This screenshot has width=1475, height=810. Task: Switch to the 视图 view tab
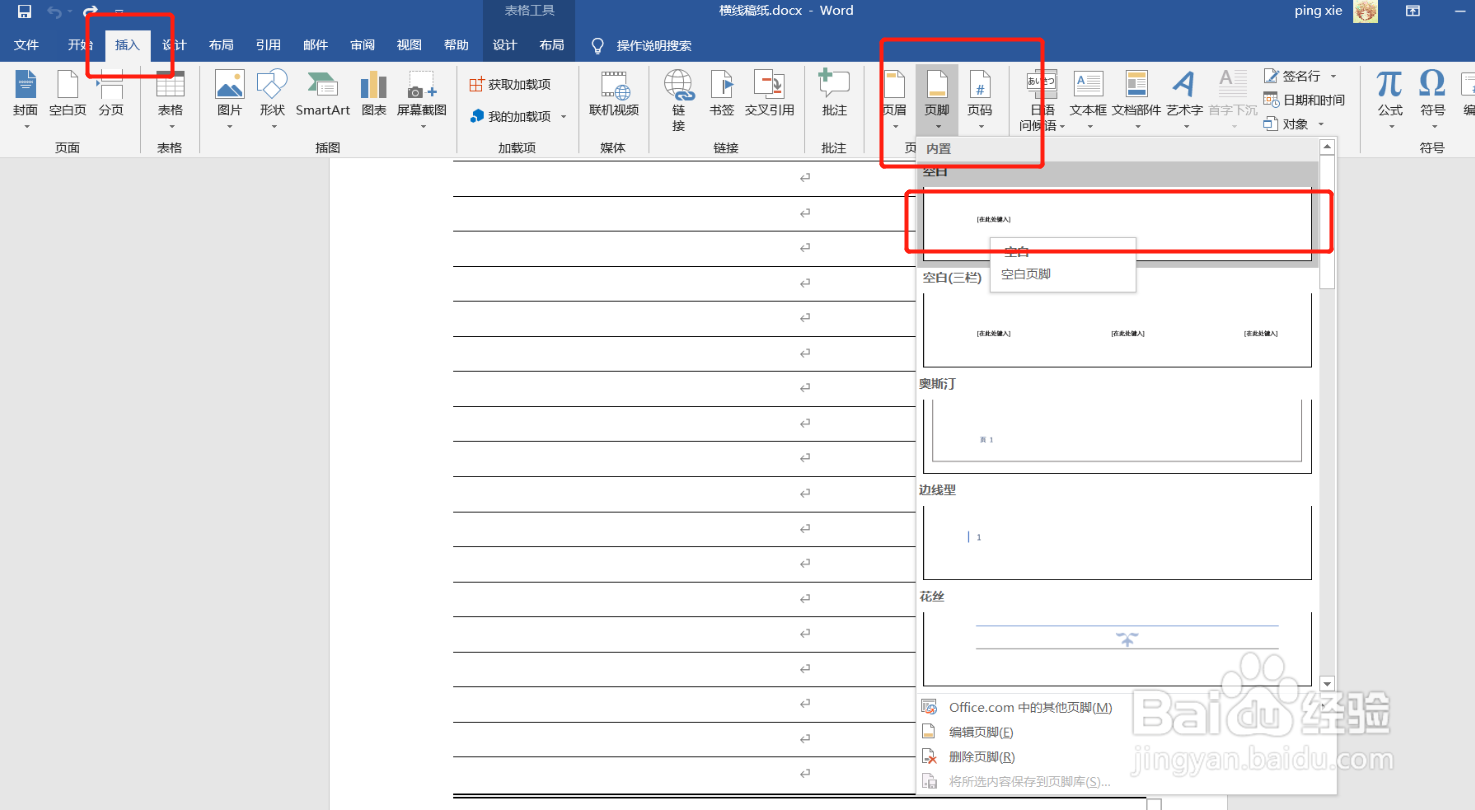409,45
